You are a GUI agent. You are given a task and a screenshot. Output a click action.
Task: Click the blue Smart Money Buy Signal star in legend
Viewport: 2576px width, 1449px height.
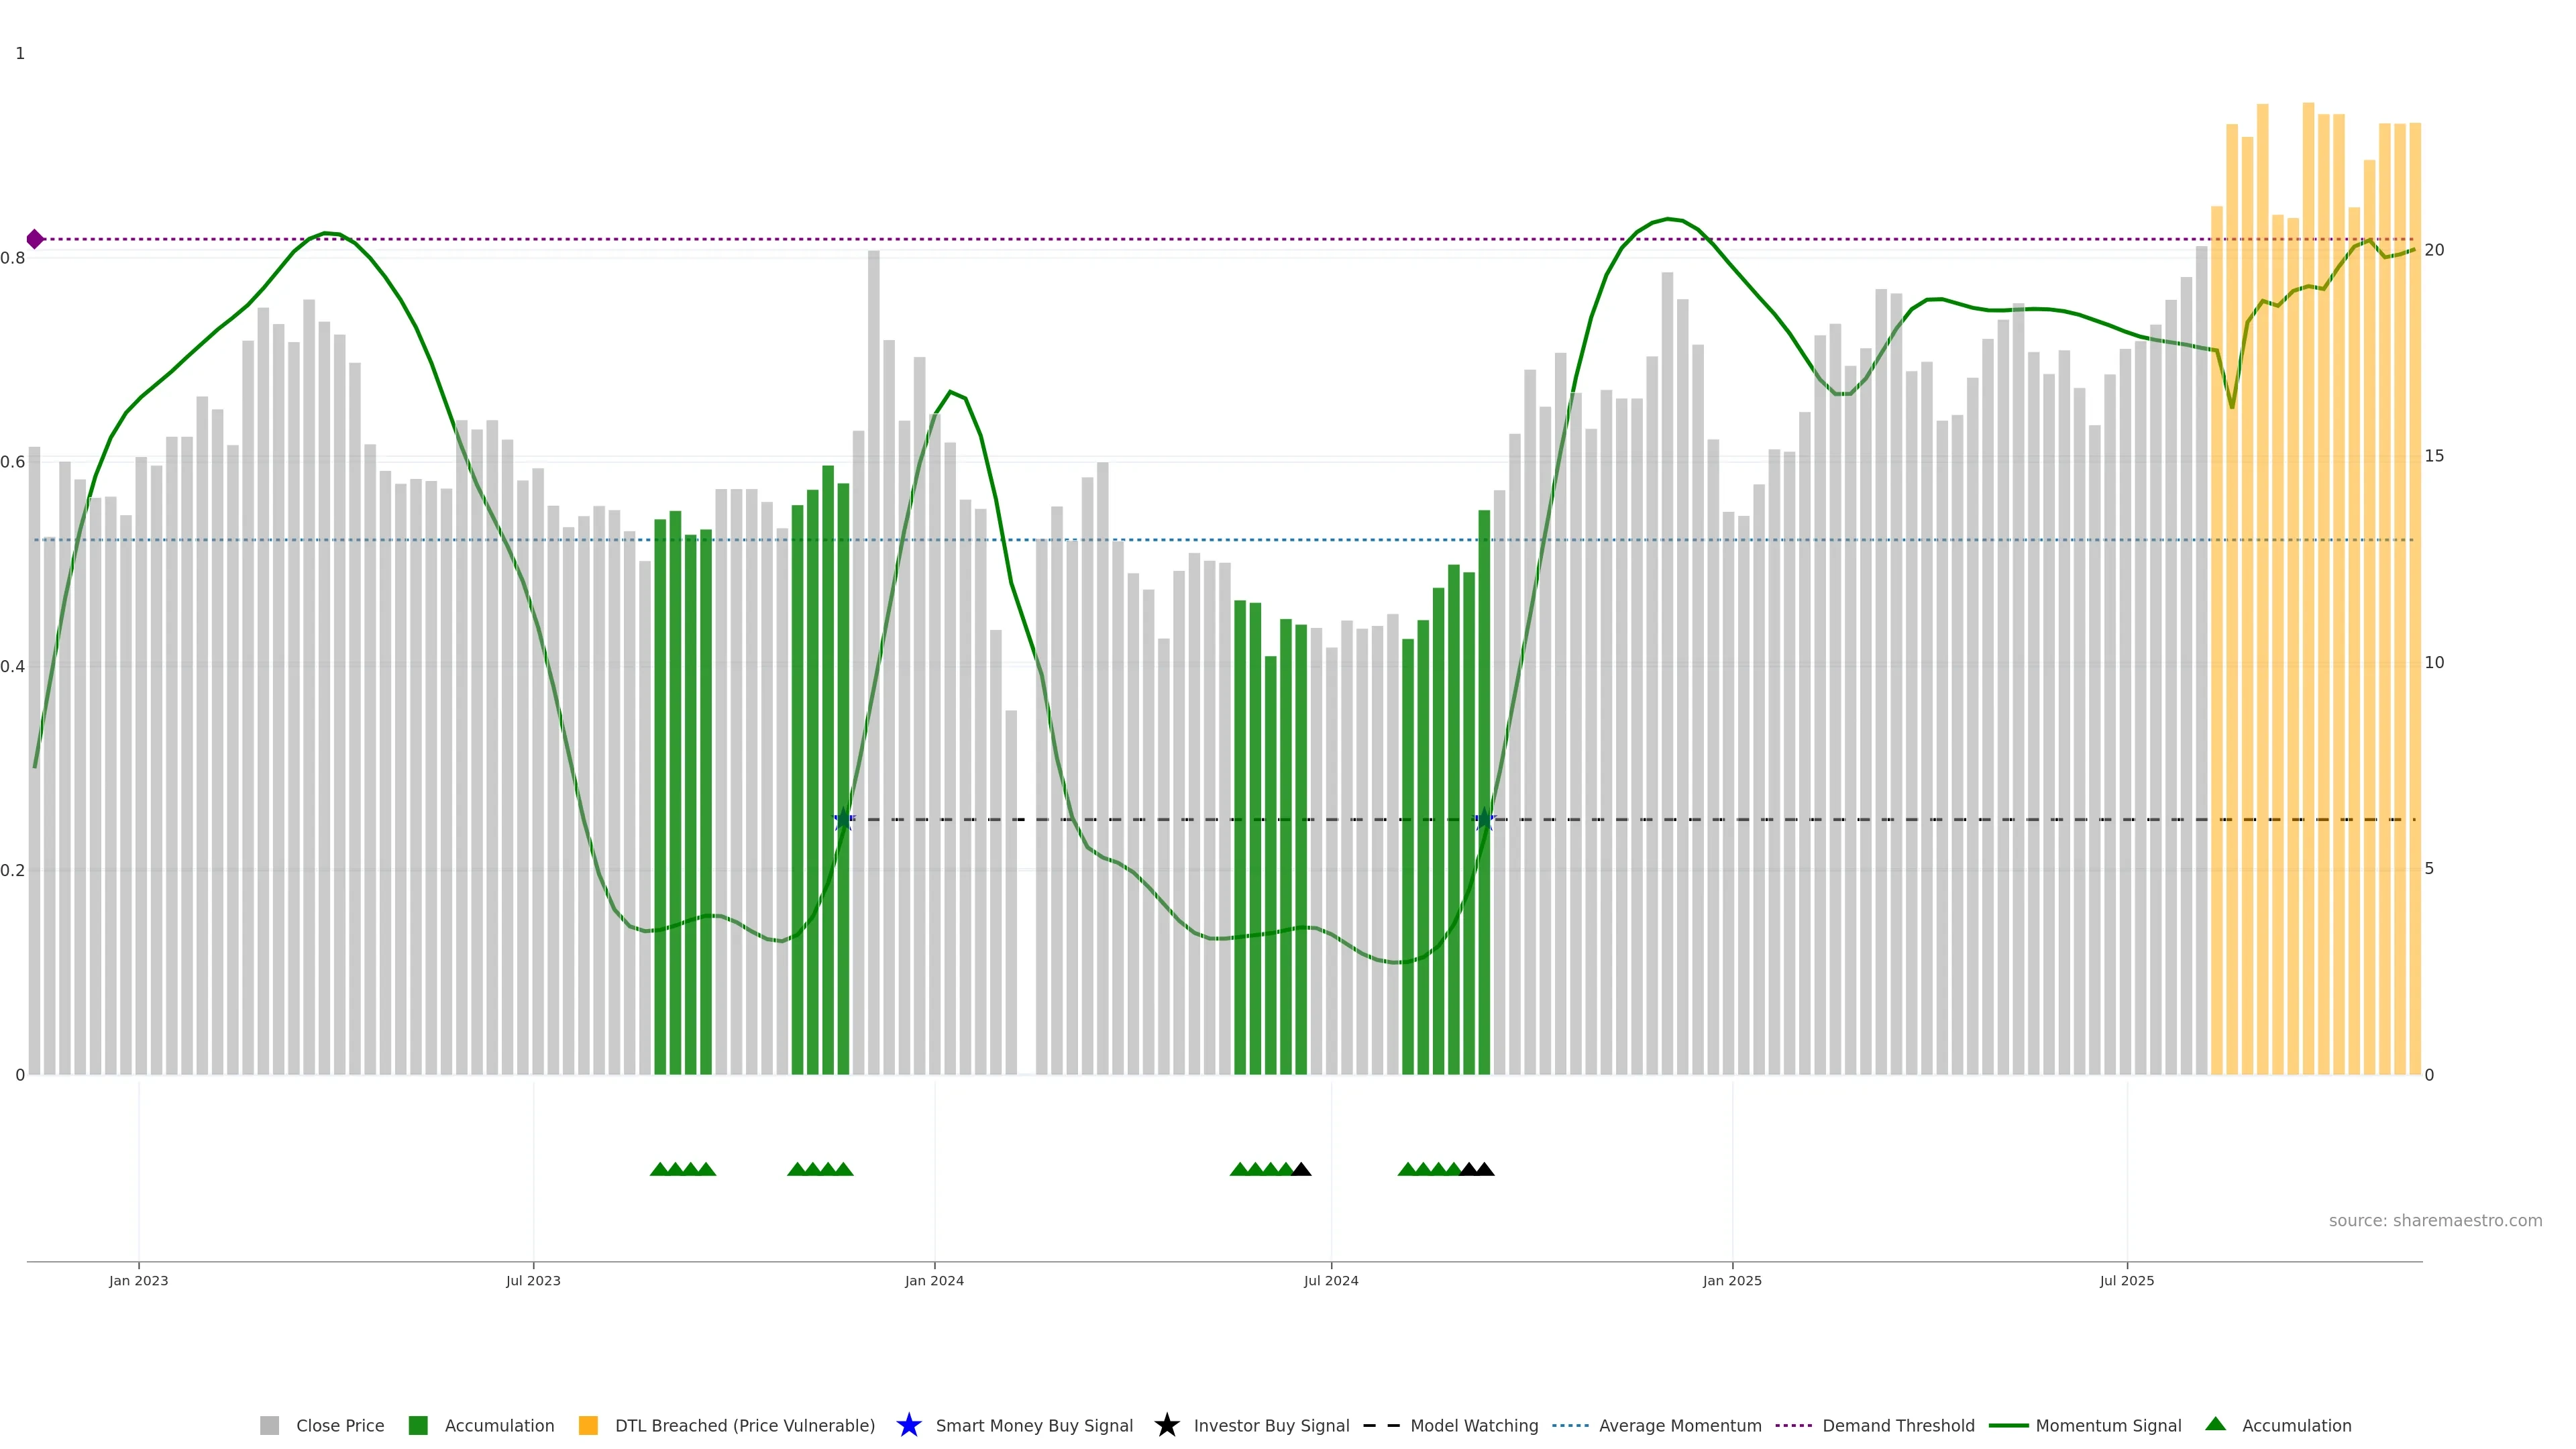pyautogui.click(x=908, y=1425)
